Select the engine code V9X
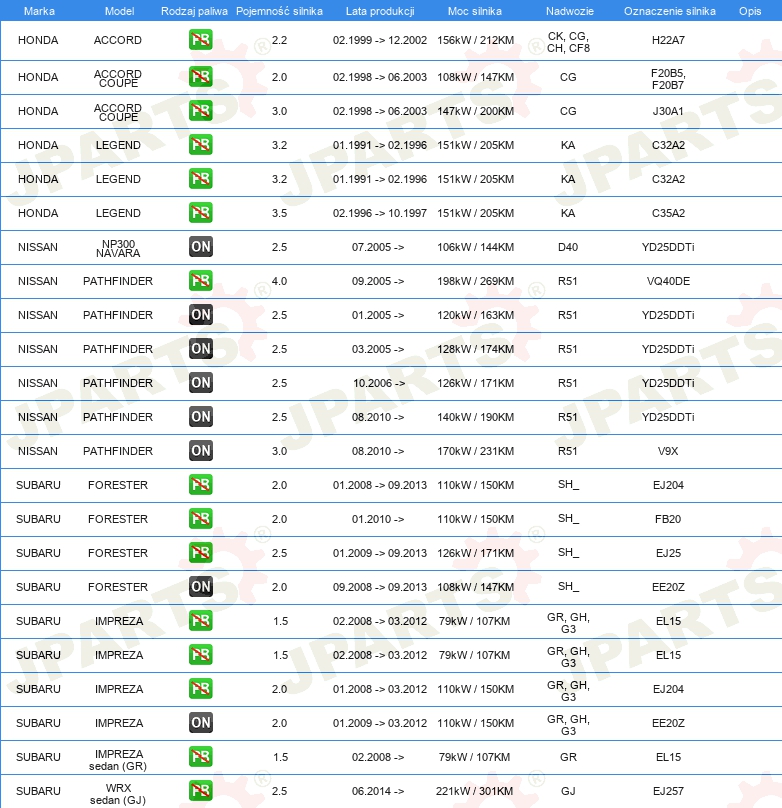The image size is (782, 808). pyautogui.click(x=668, y=451)
